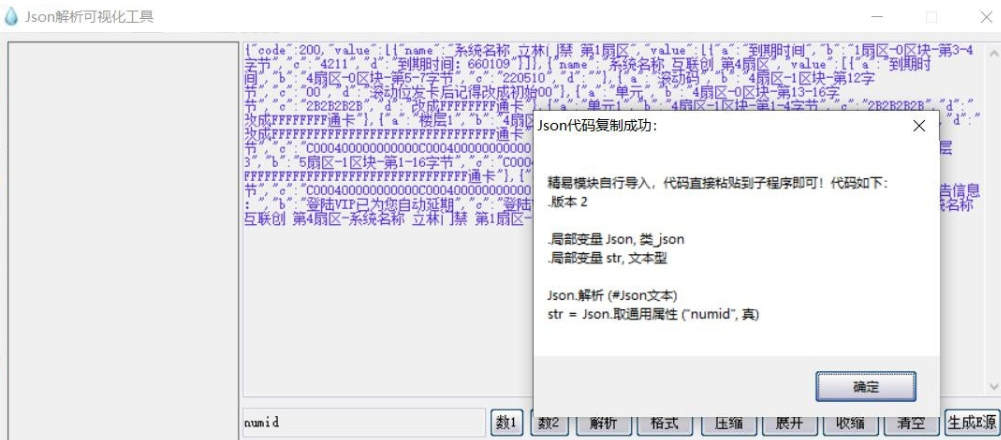Click the window title 'Json解析可视化工具'
Image resolution: width=1001 pixels, height=440 pixels.
click(89, 17)
